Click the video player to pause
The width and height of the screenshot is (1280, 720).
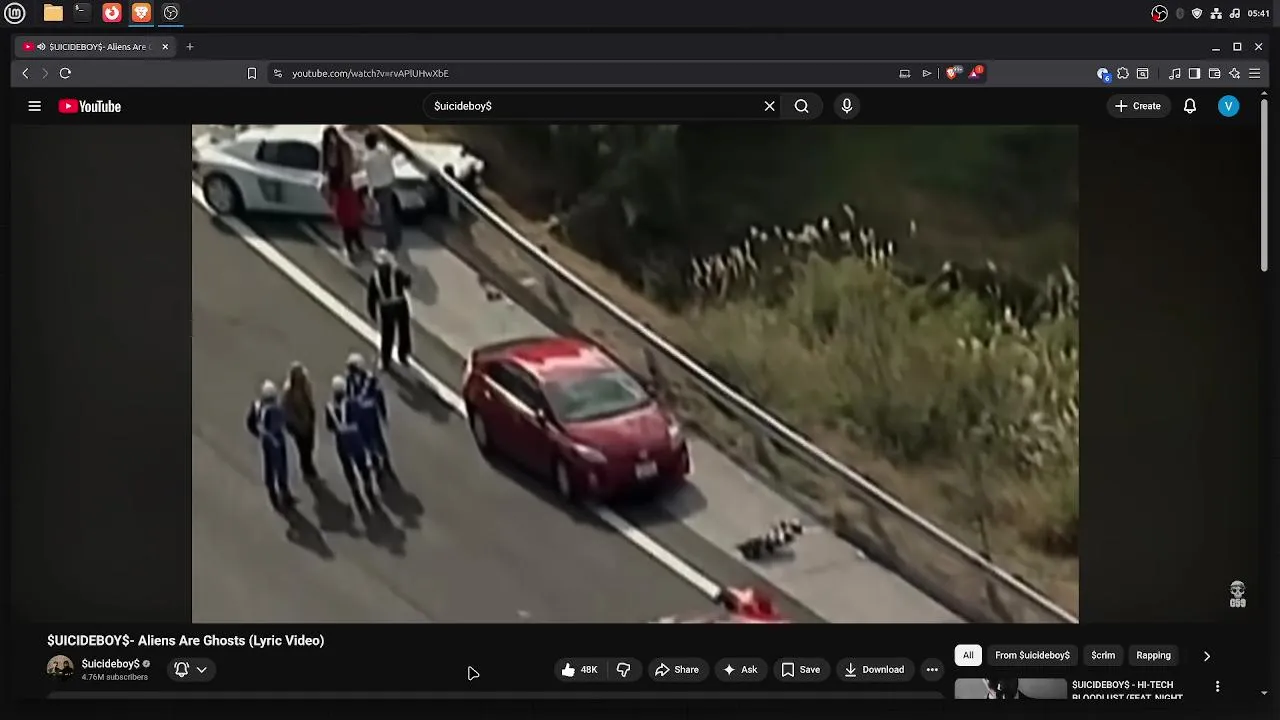(635, 373)
